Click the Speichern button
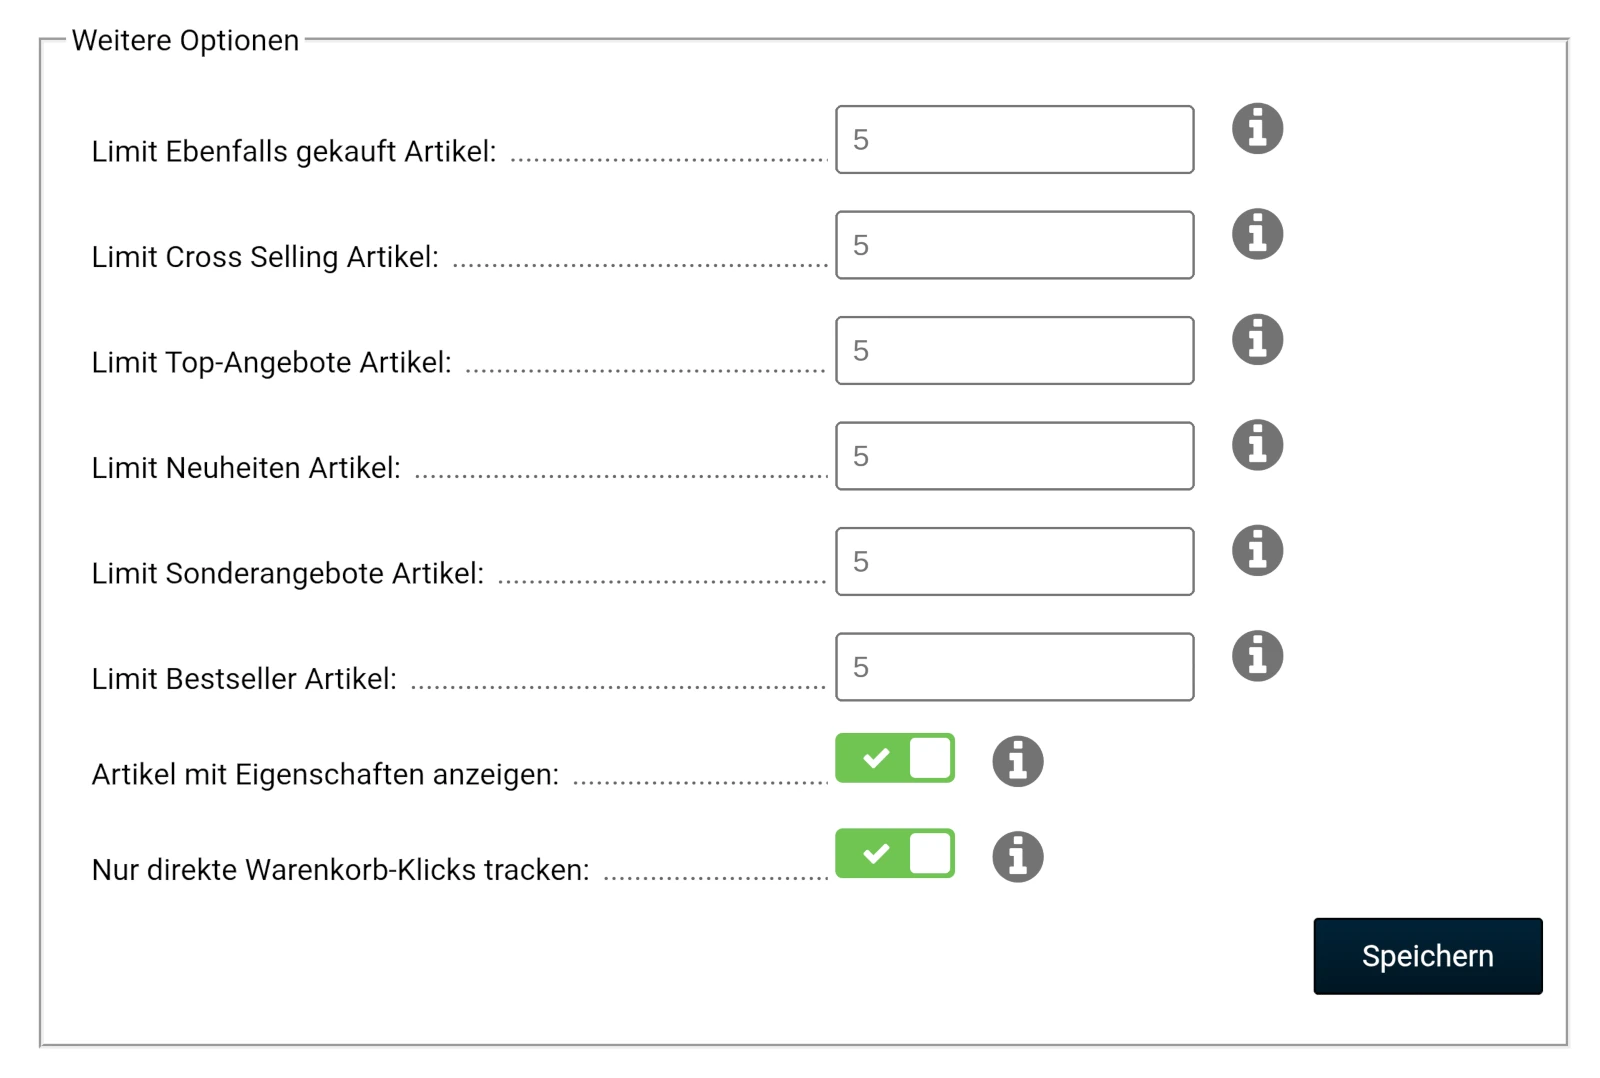The height and width of the screenshot is (1078, 1600). tap(1427, 956)
